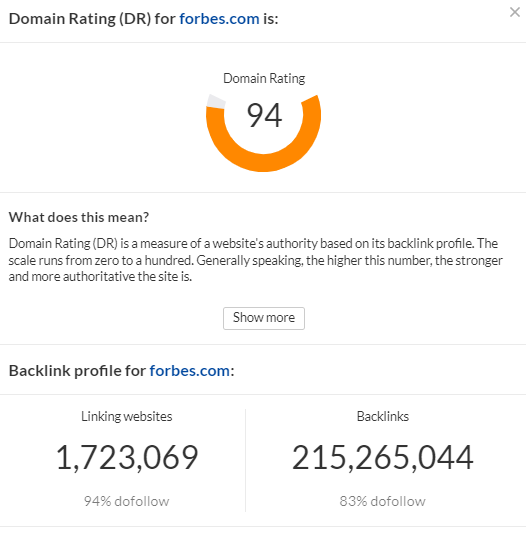
Task: Click the Backlinks label
Action: [x=383, y=416]
